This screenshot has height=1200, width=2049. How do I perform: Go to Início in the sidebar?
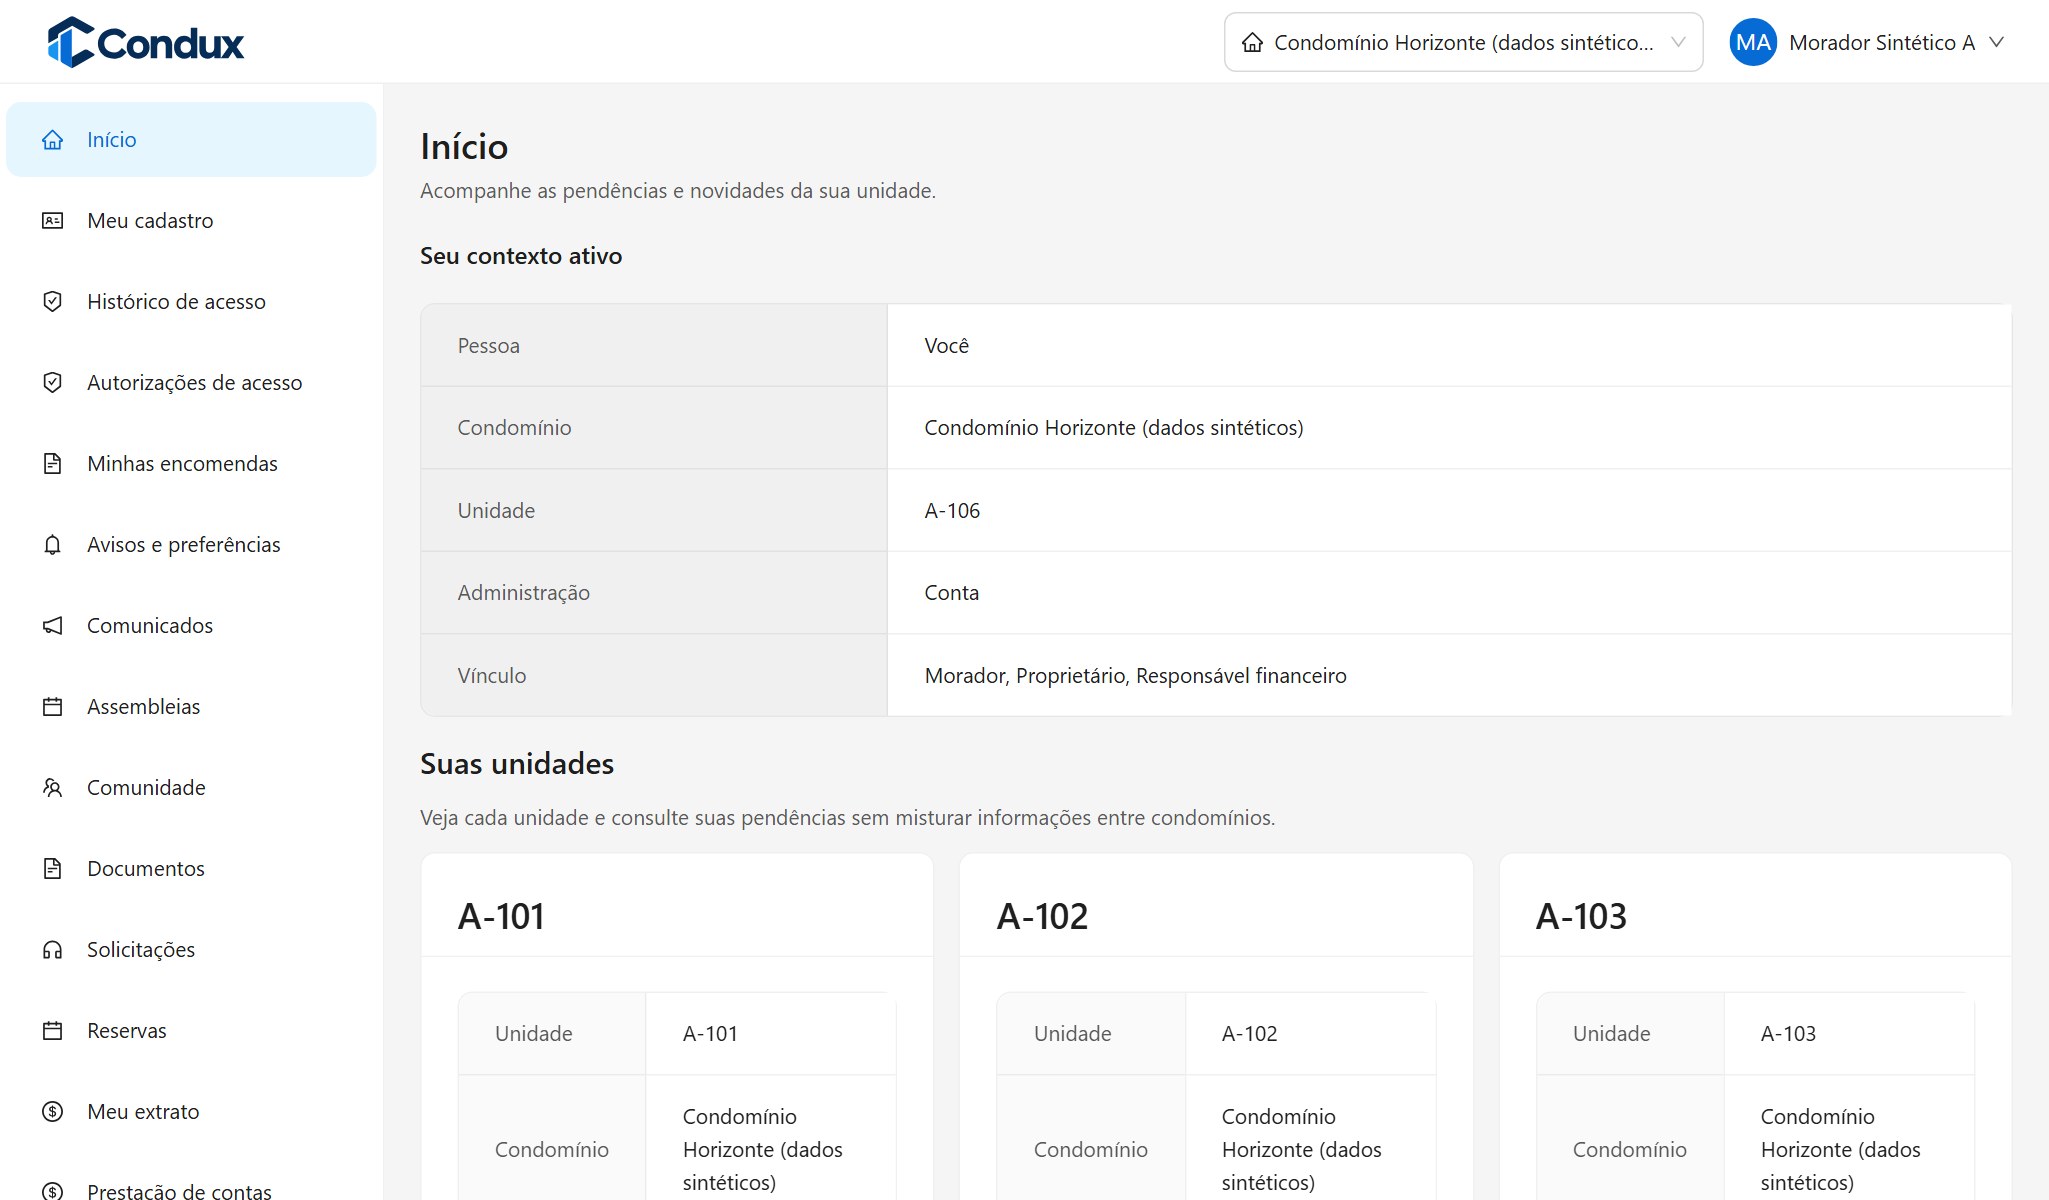(x=191, y=140)
